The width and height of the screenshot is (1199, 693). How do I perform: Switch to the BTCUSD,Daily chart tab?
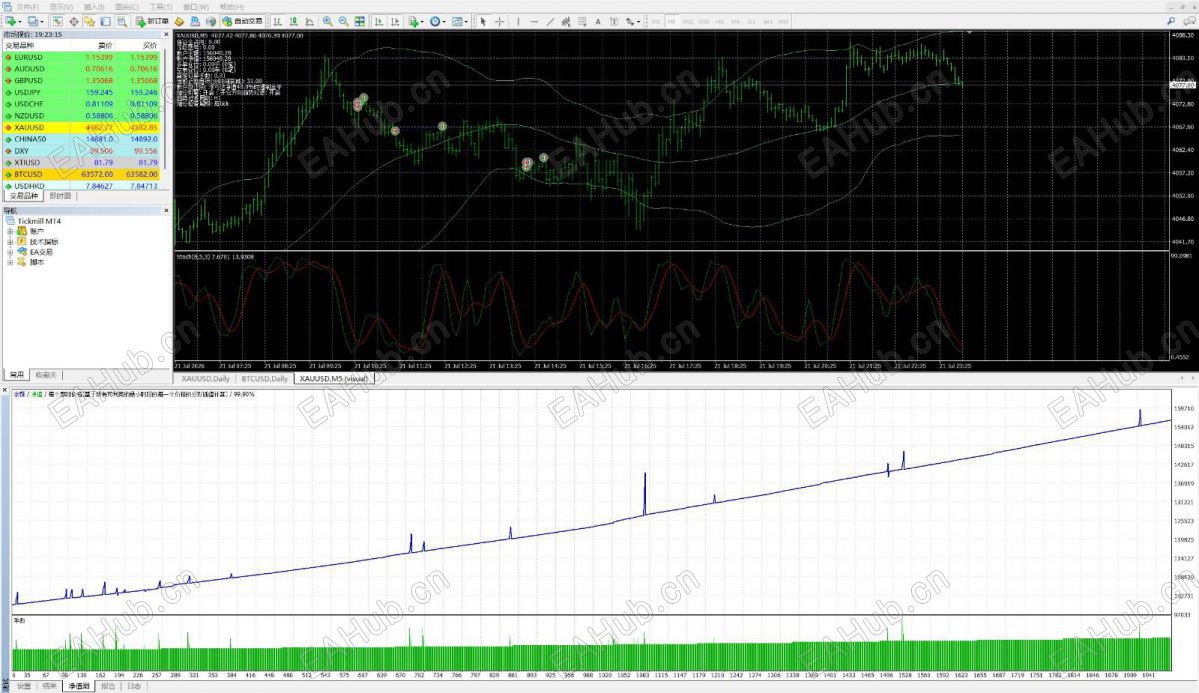265,379
